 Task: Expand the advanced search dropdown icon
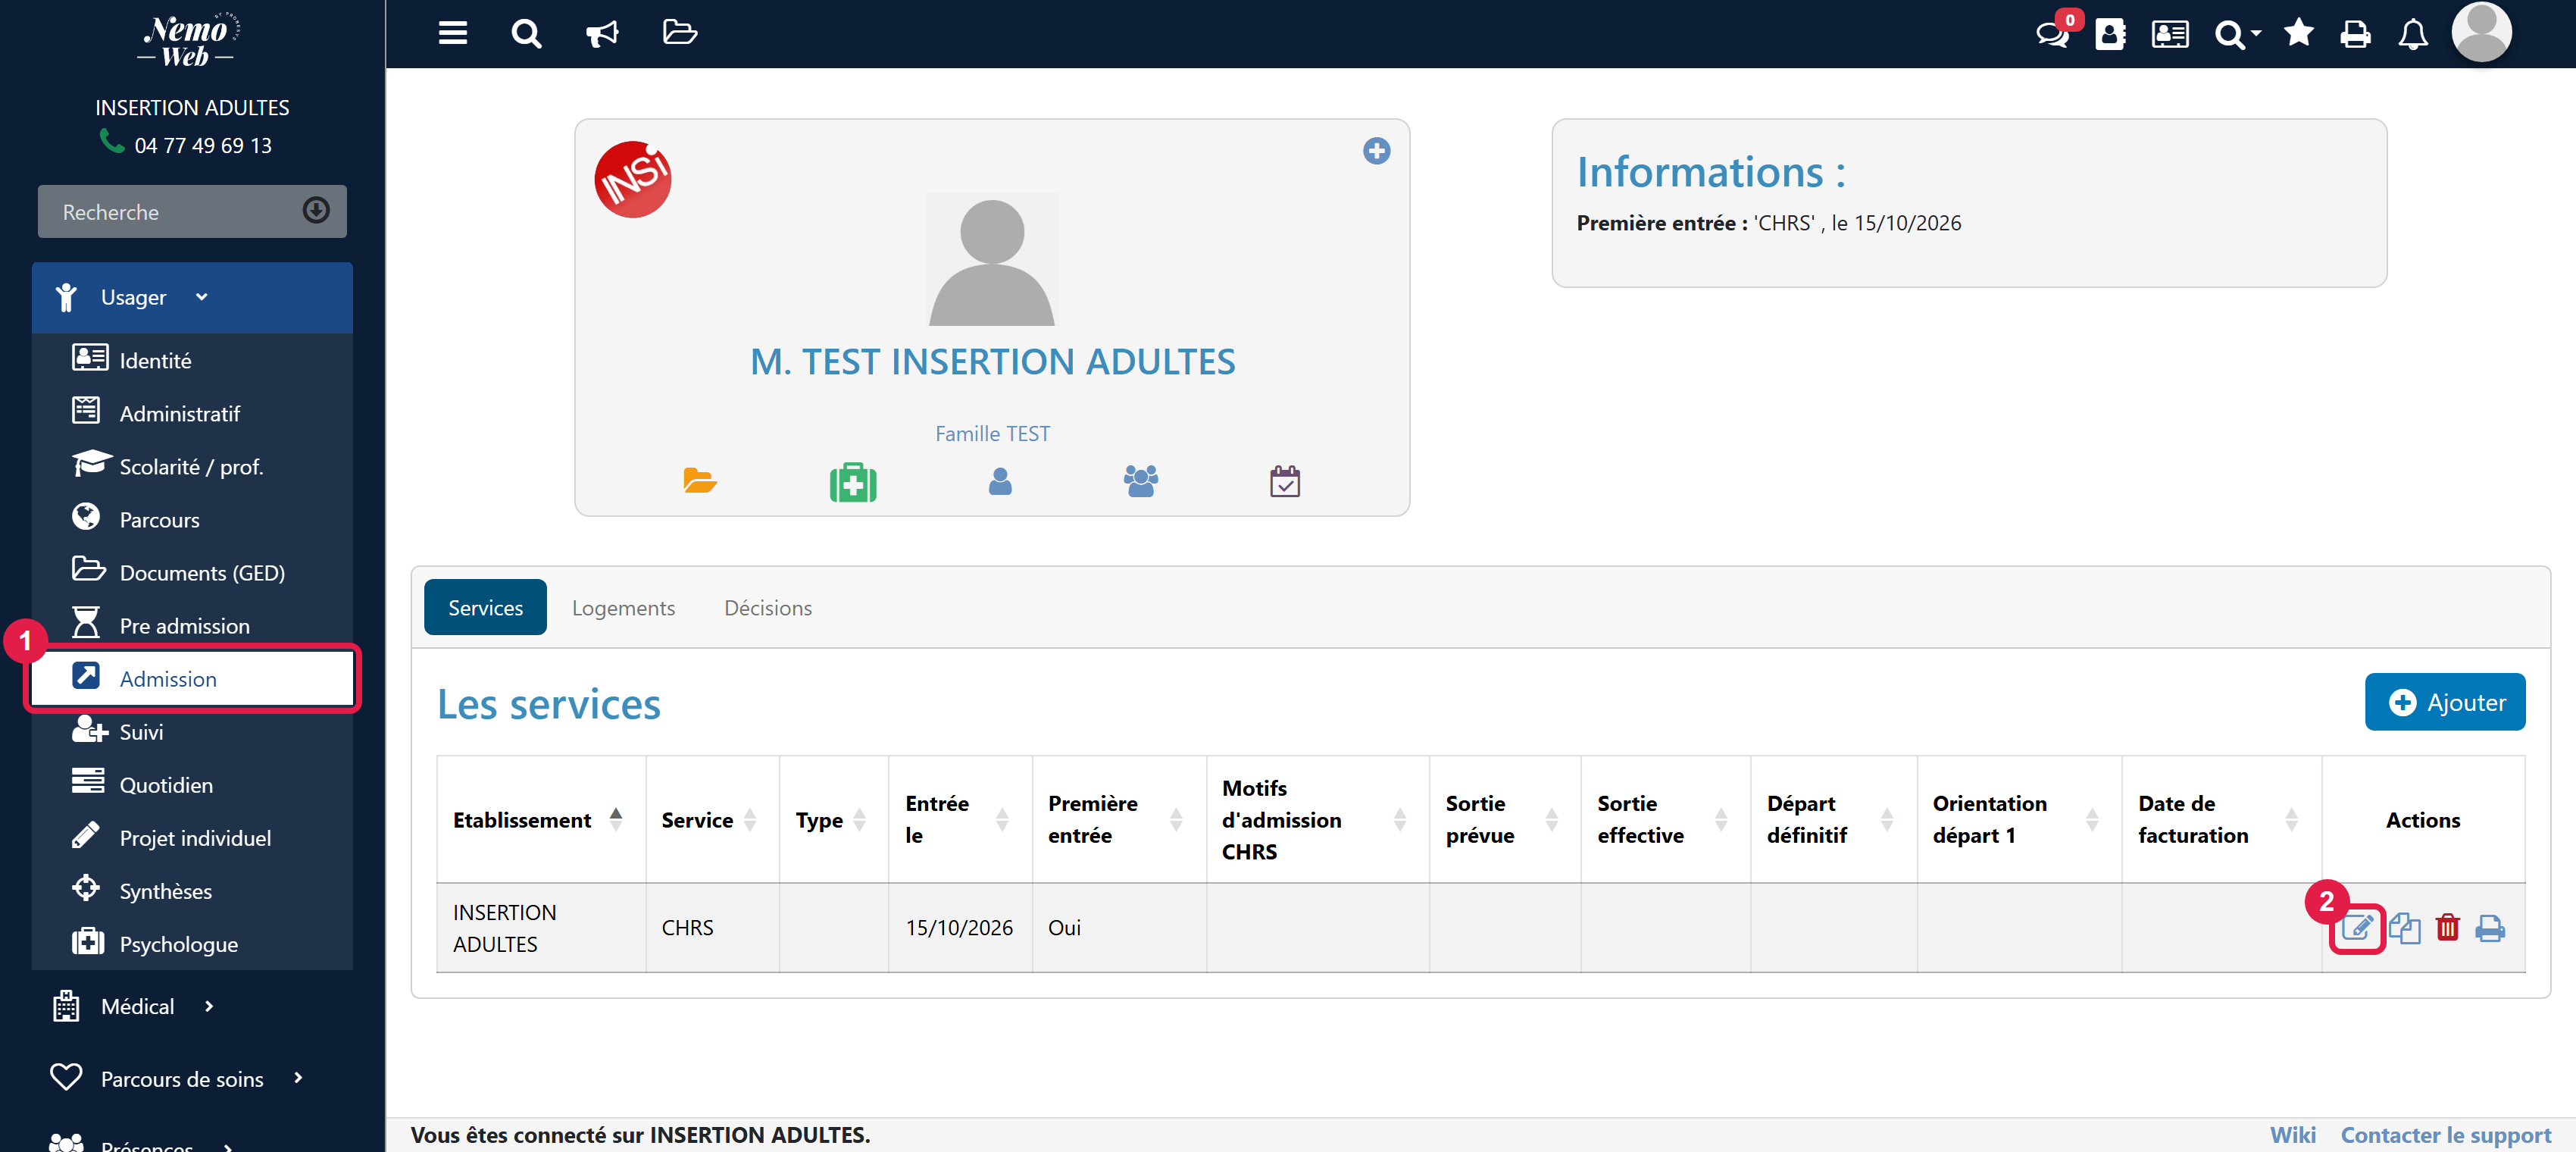(2237, 34)
